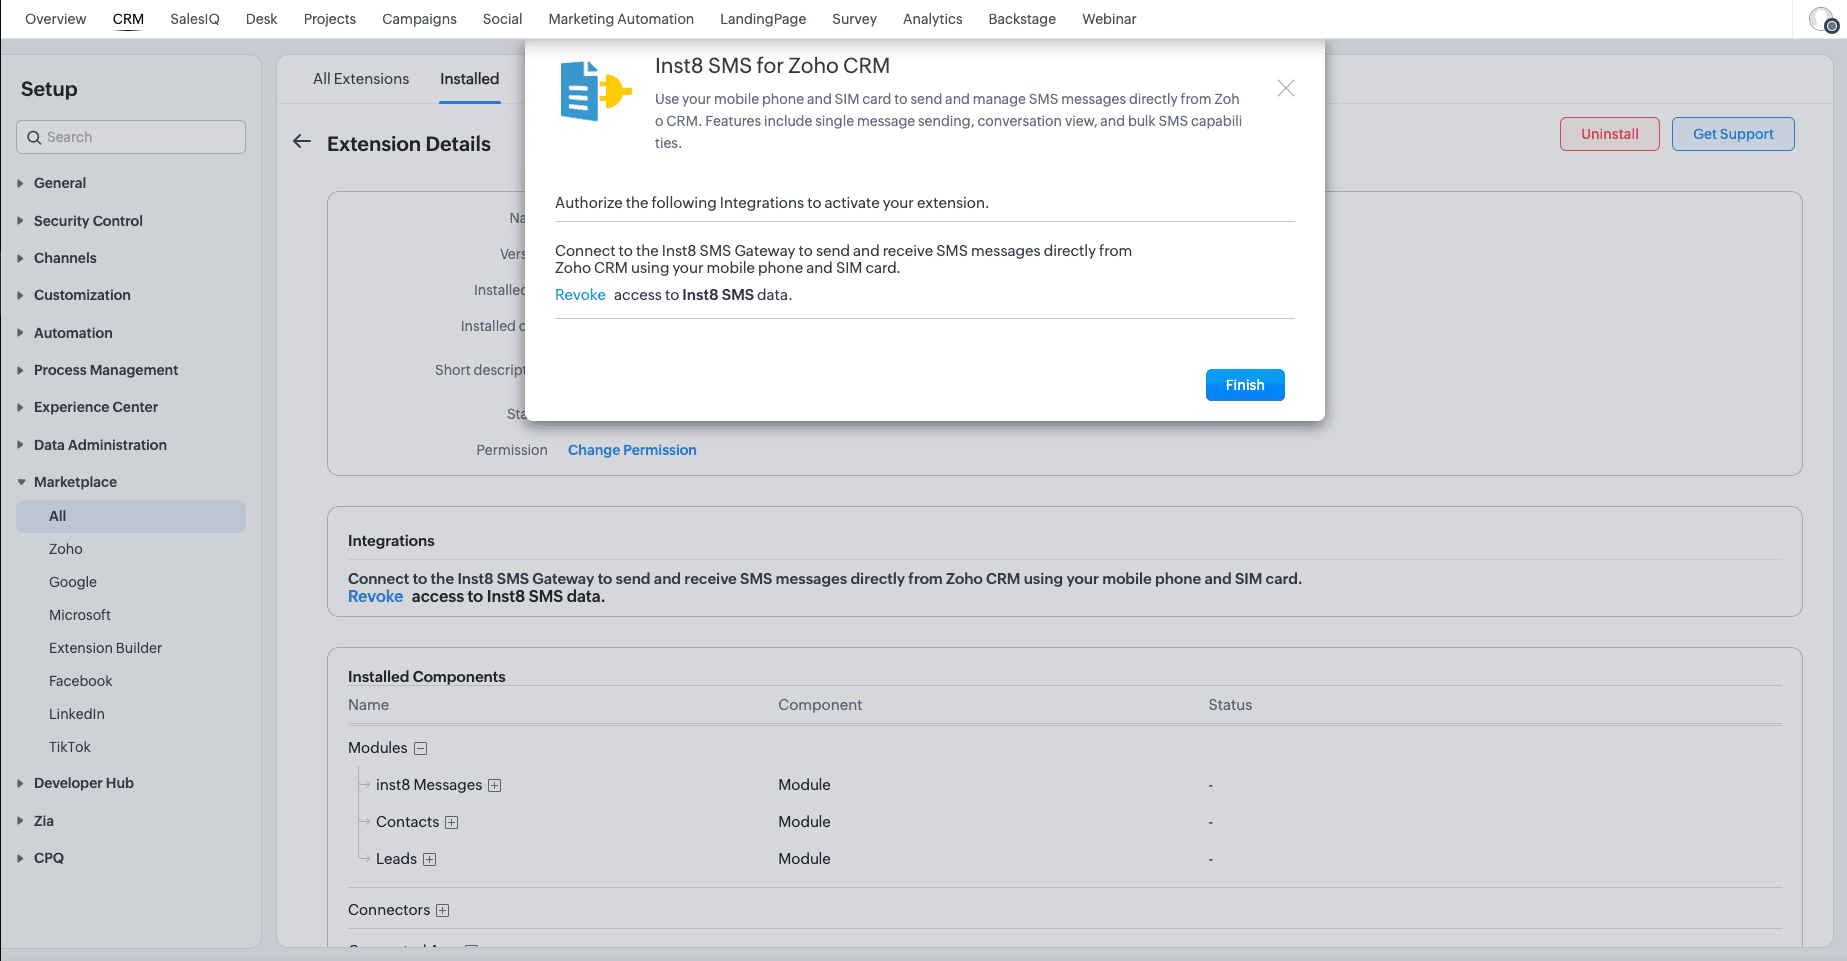Open the Change Permission link

point(632,450)
